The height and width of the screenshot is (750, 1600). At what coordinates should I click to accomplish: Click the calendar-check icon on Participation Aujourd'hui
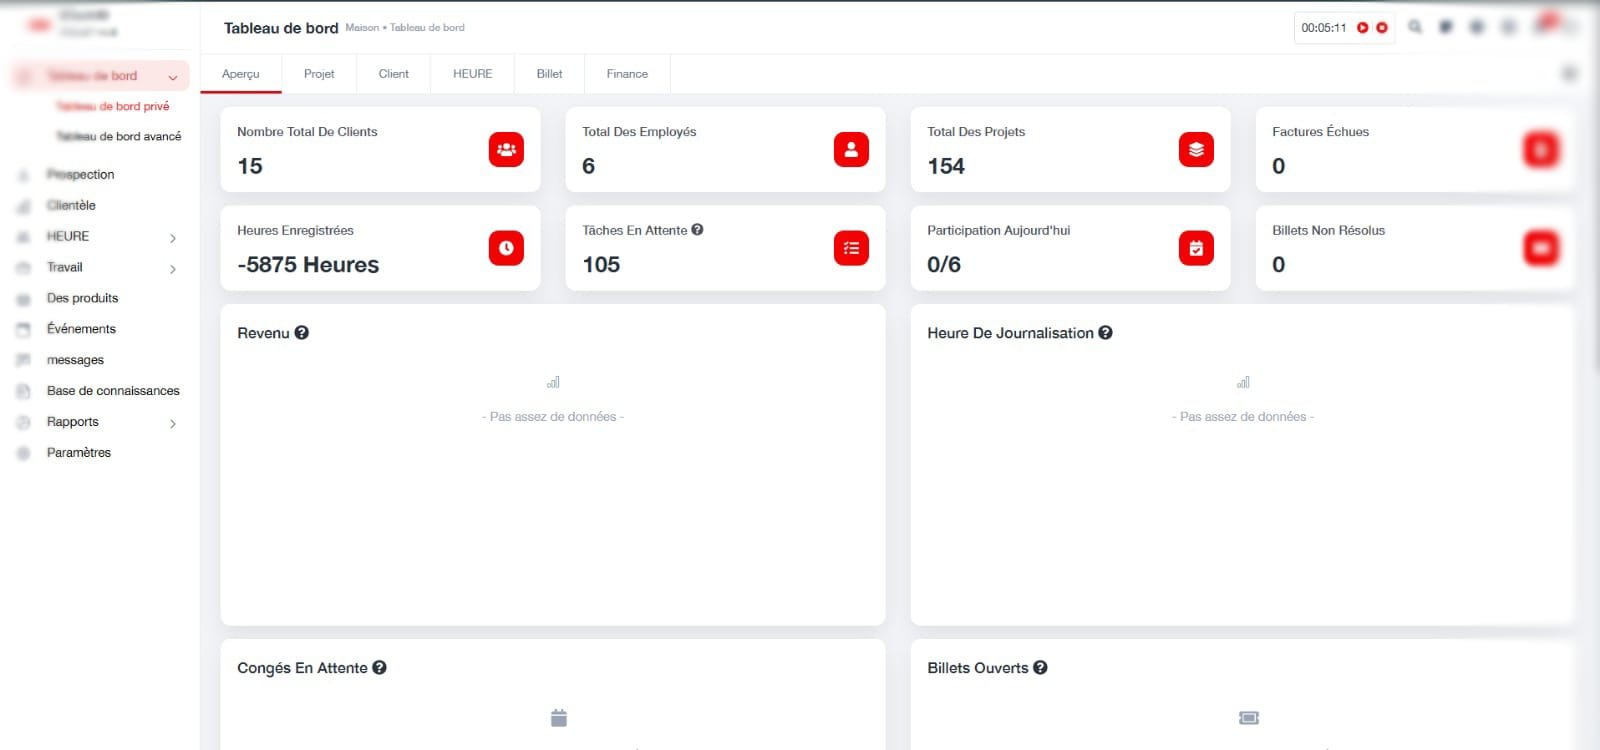tap(1196, 248)
